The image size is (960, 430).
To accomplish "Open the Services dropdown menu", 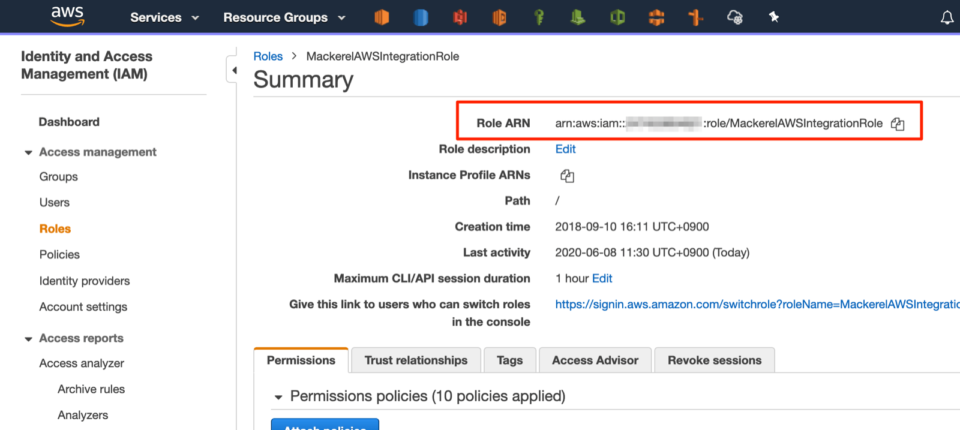I will pyautogui.click(x=164, y=18).
